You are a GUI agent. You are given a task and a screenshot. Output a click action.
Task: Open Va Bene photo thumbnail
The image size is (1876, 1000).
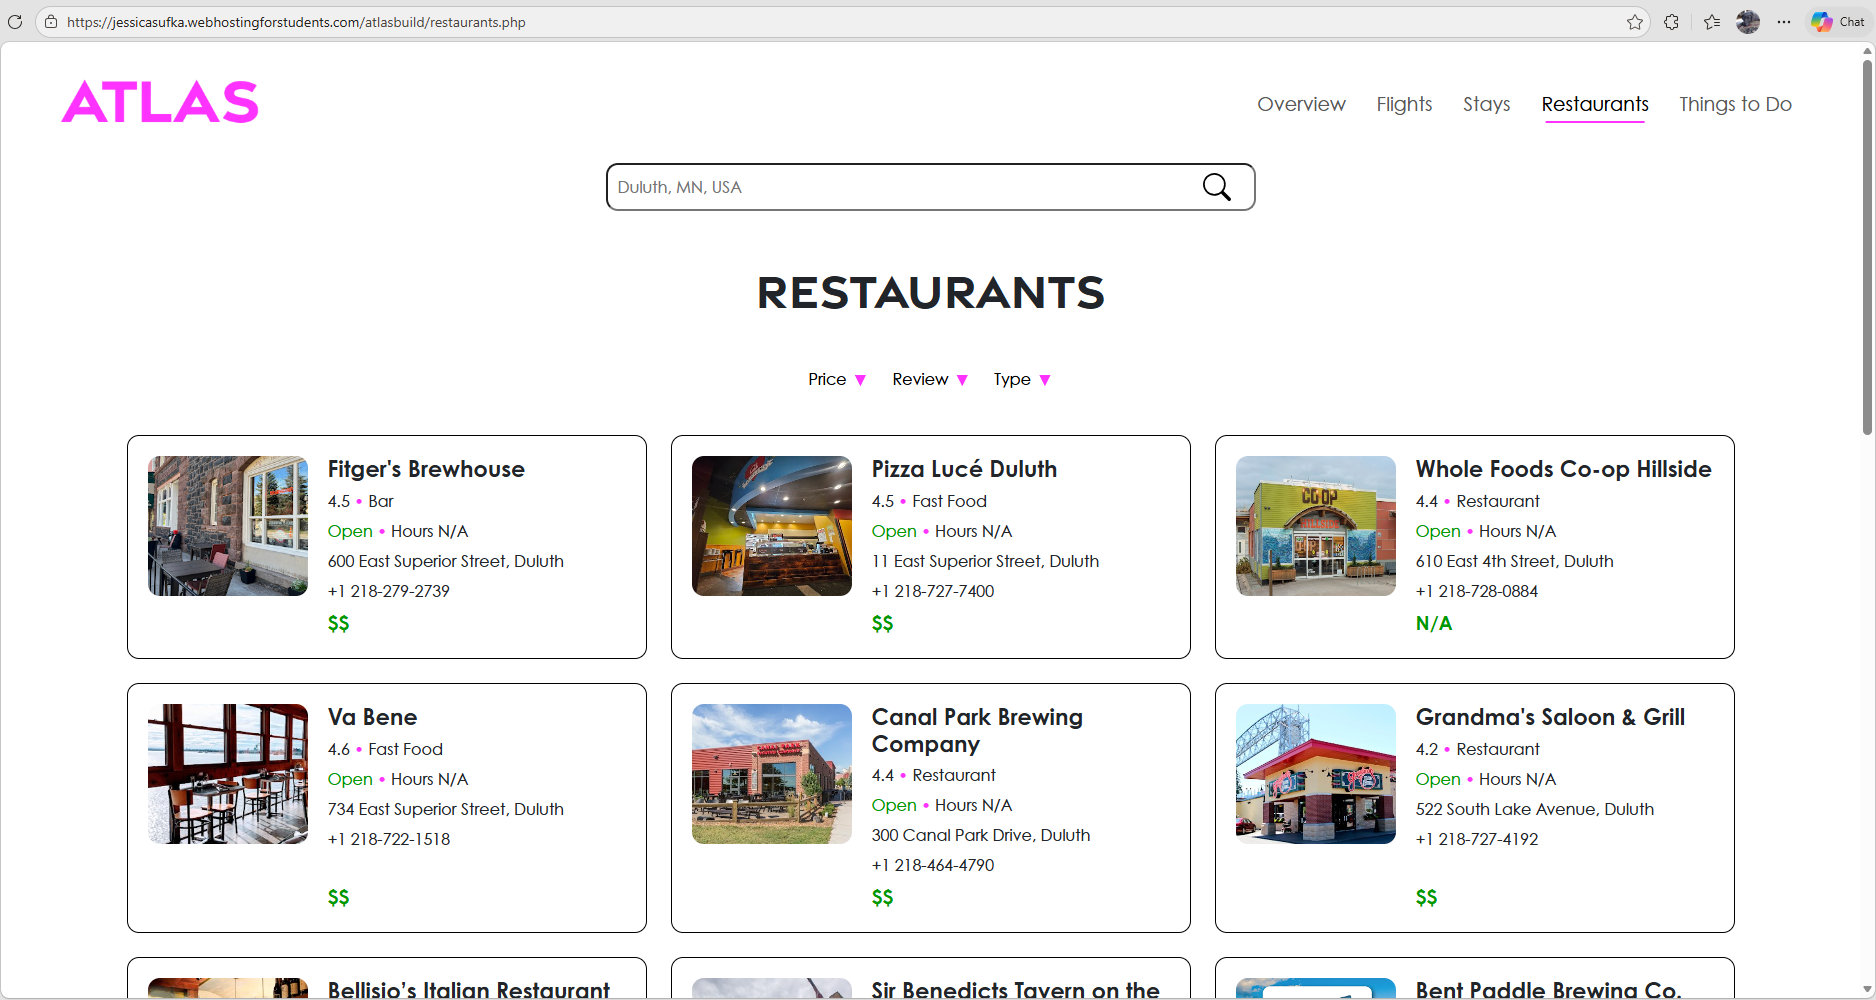pos(228,774)
